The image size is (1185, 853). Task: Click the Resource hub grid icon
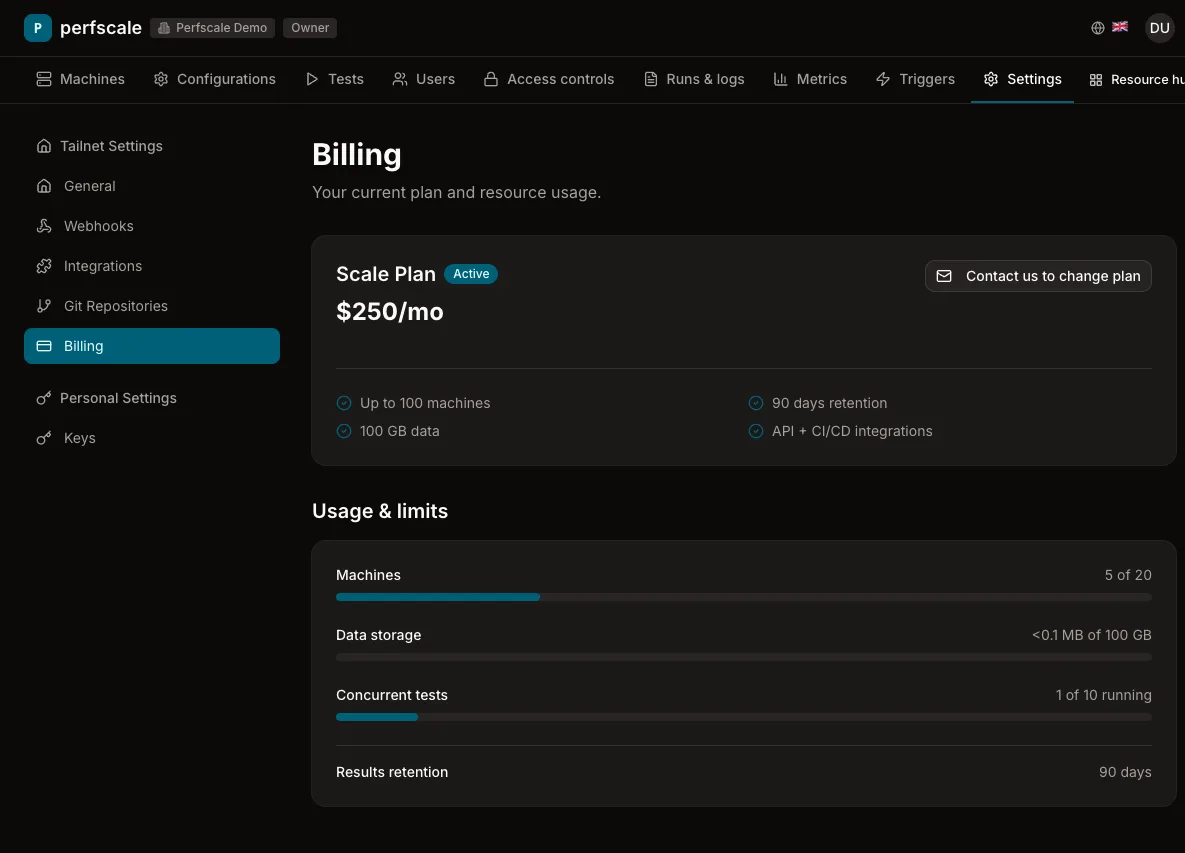click(1096, 80)
